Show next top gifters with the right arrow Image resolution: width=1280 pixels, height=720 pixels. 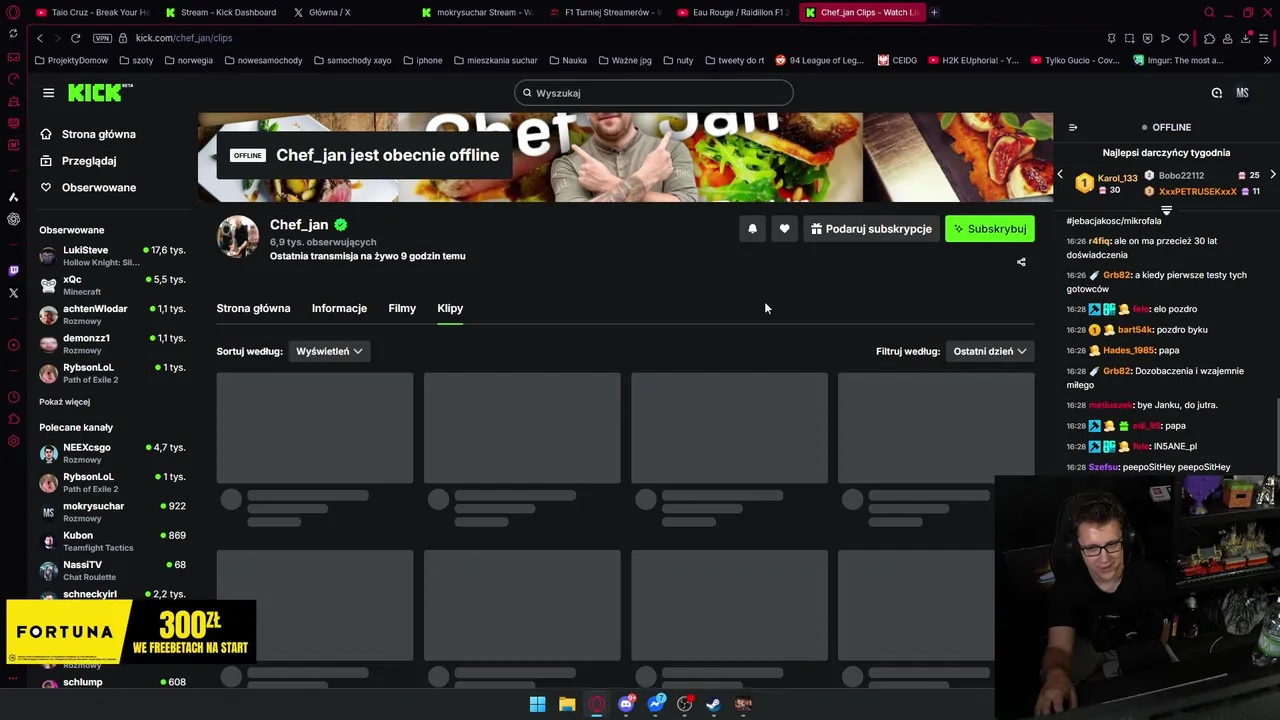(1272, 175)
